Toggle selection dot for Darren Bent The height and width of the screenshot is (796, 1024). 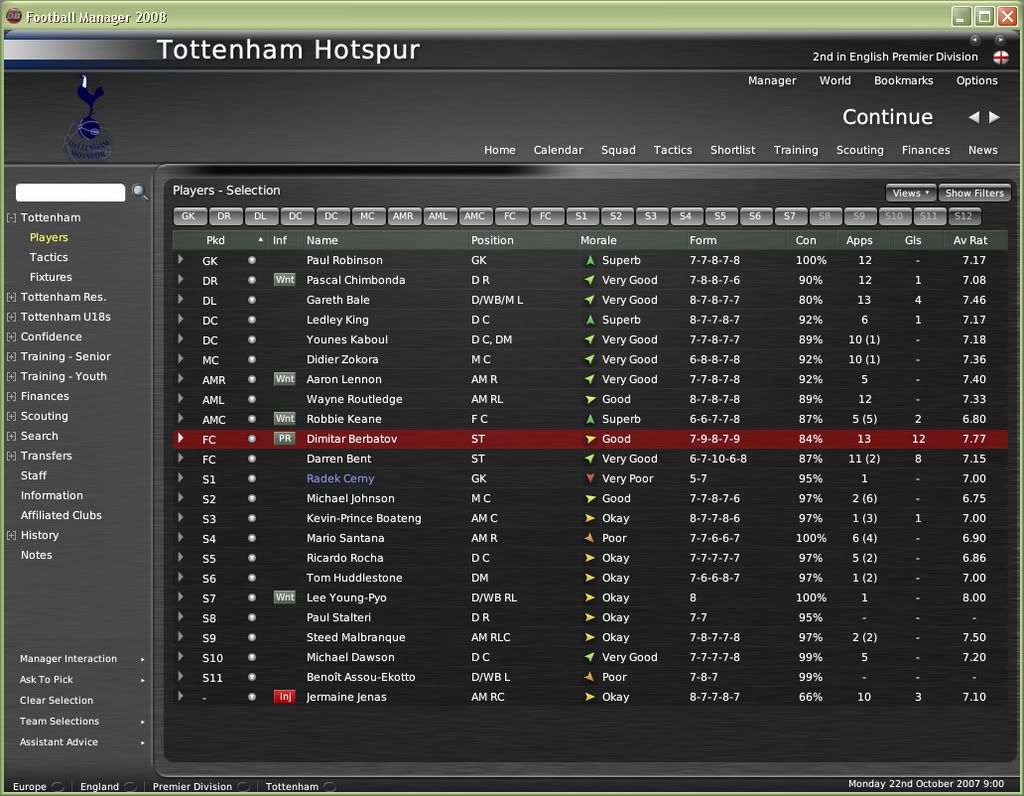251,458
